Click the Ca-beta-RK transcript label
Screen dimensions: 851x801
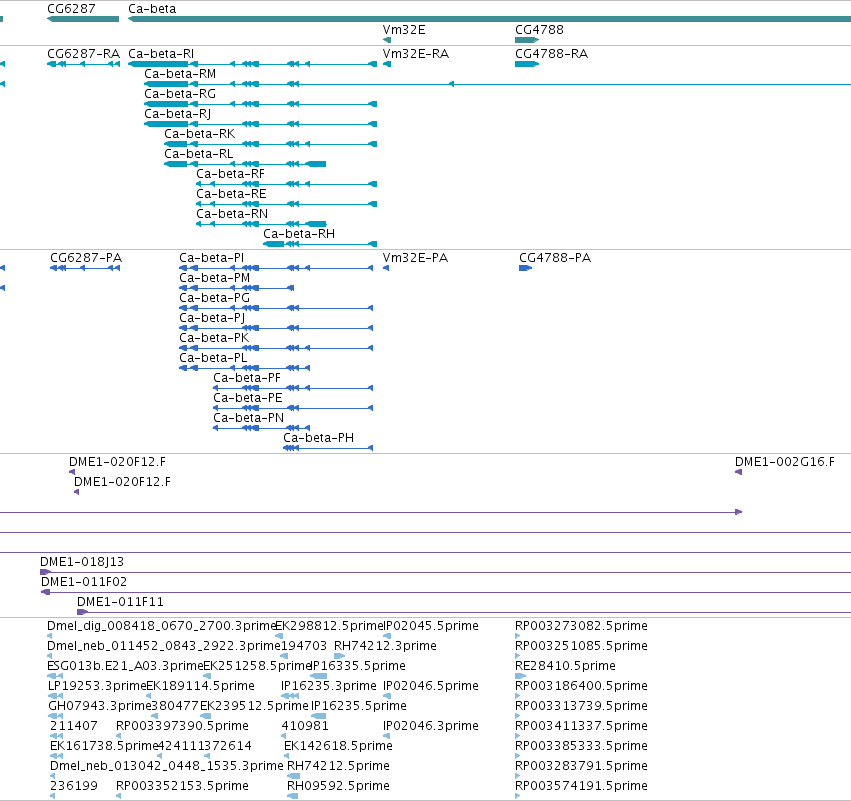click(199, 134)
